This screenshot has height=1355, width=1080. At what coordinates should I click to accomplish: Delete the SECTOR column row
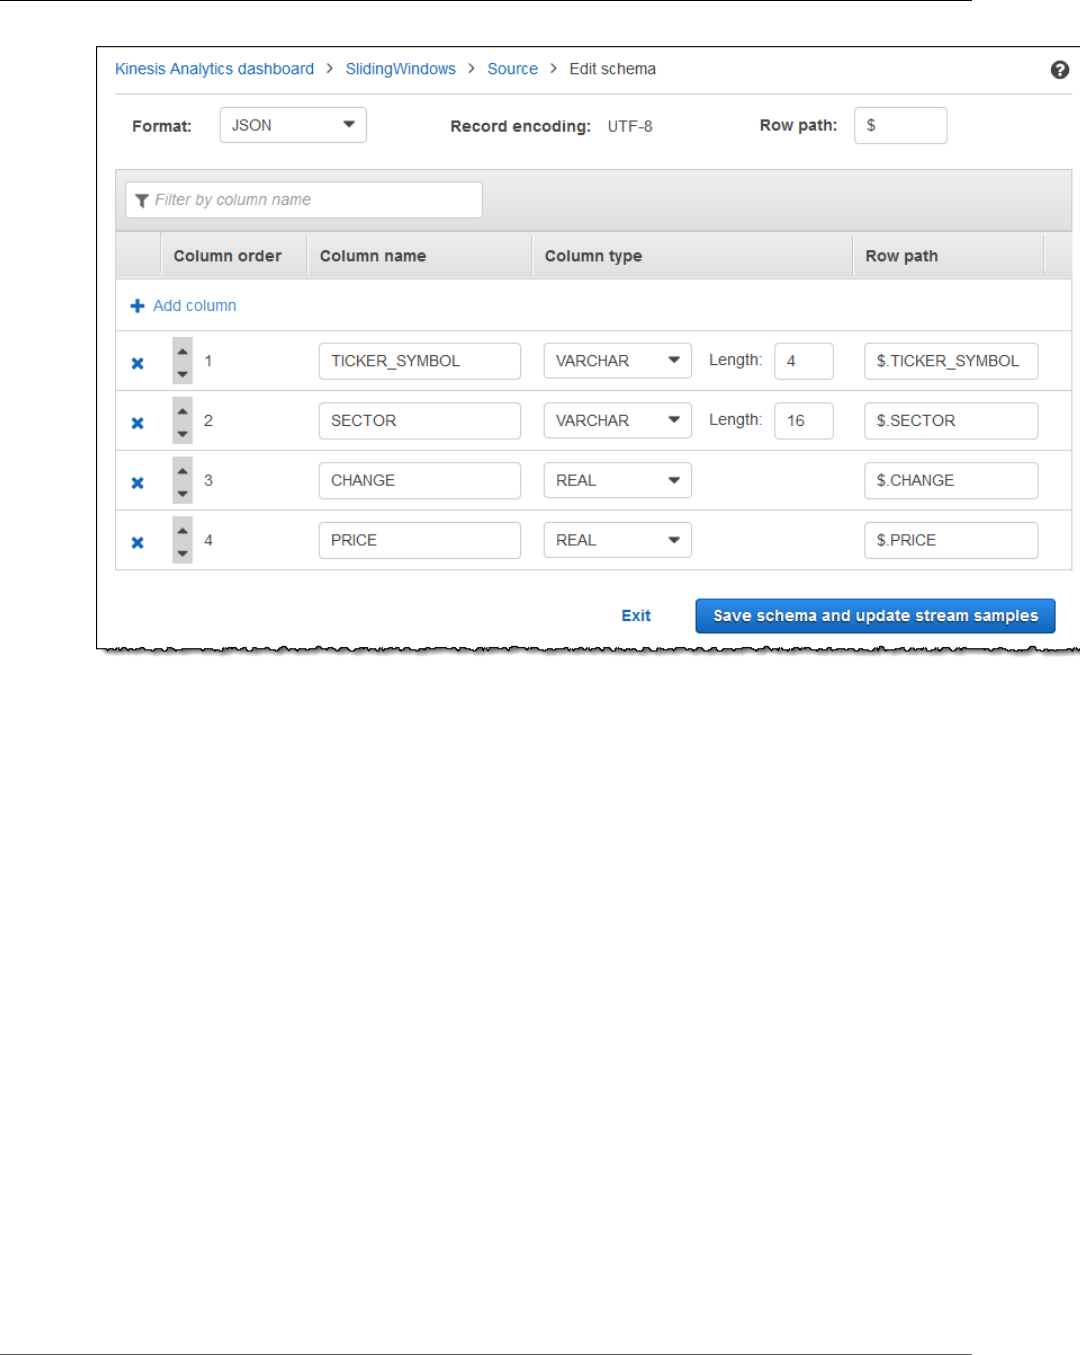(138, 423)
